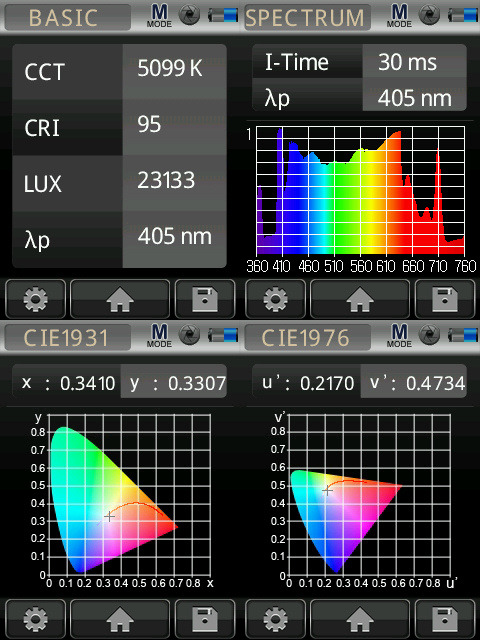Open settings gear in the SPECTRUM panel
The width and height of the screenshot is (480, 640).
(276, 299)
